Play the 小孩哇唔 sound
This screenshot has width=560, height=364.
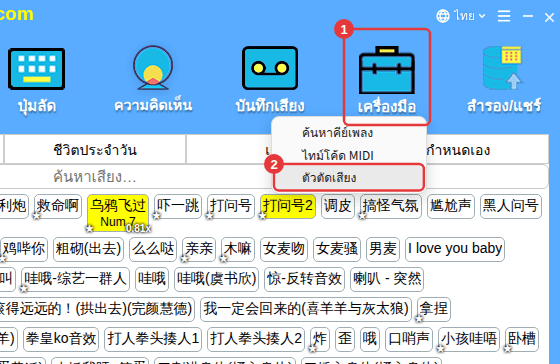[469, 339]
